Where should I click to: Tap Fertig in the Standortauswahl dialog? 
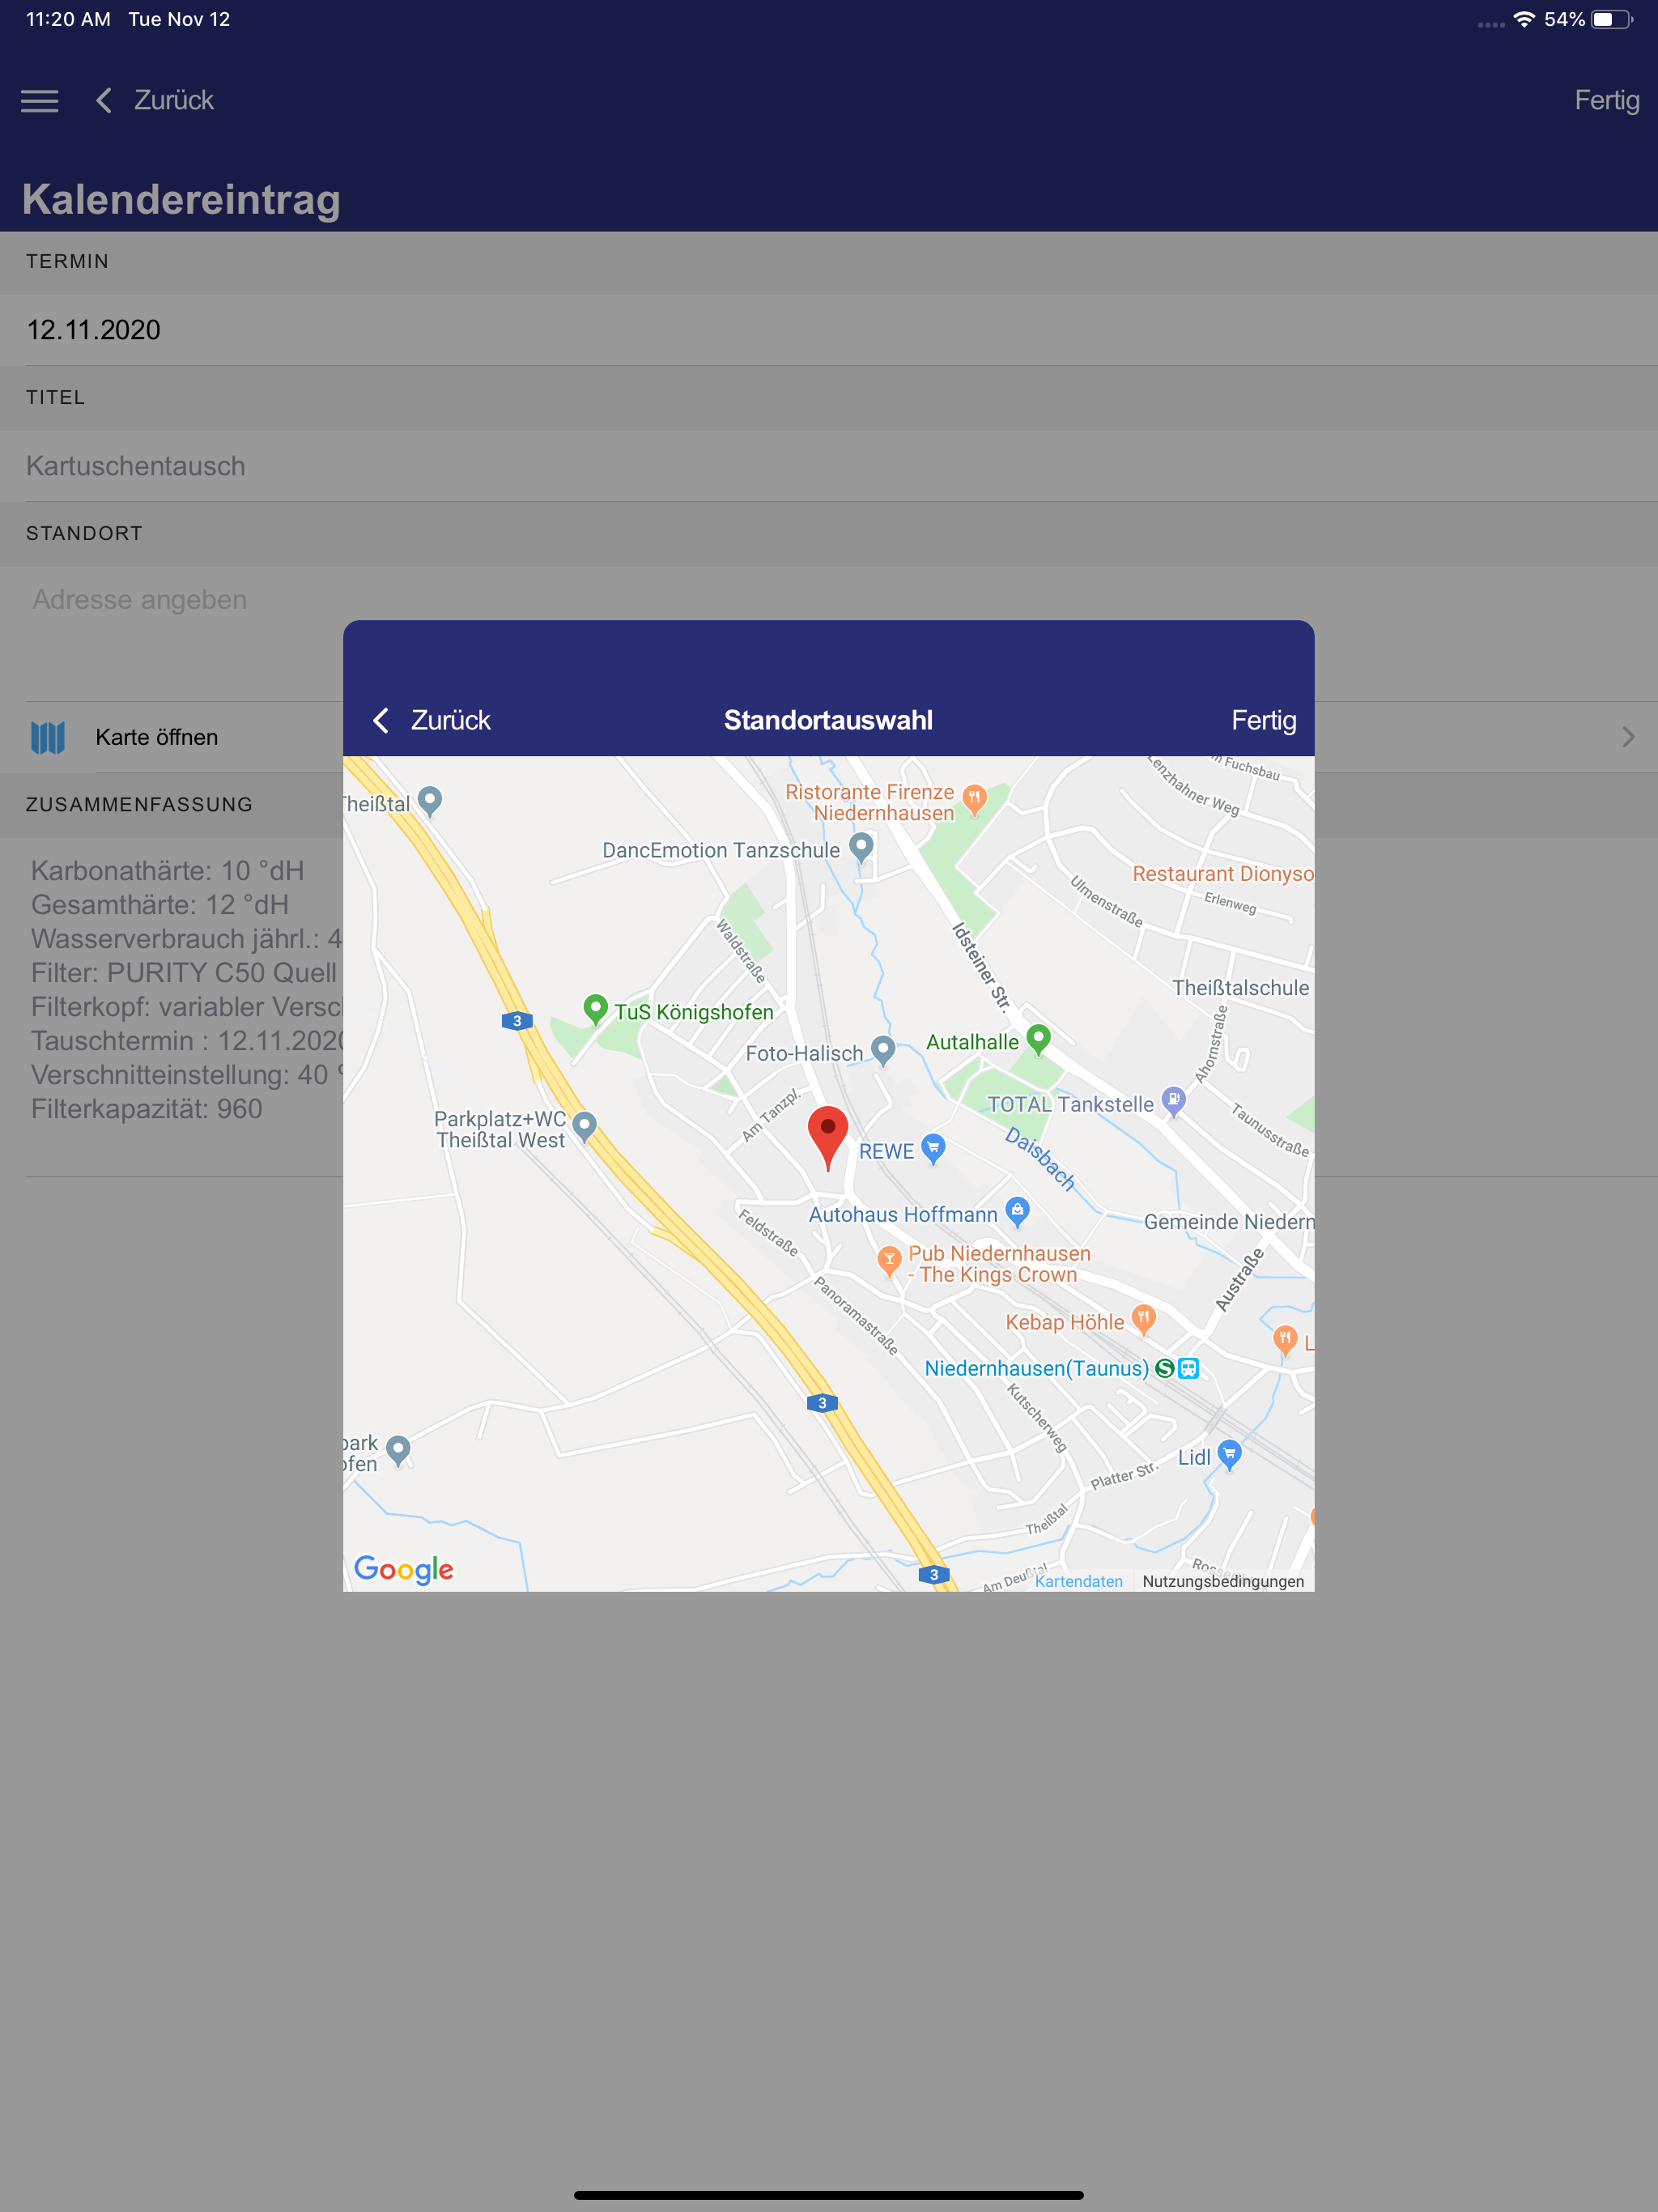[x=1263, y=720]
